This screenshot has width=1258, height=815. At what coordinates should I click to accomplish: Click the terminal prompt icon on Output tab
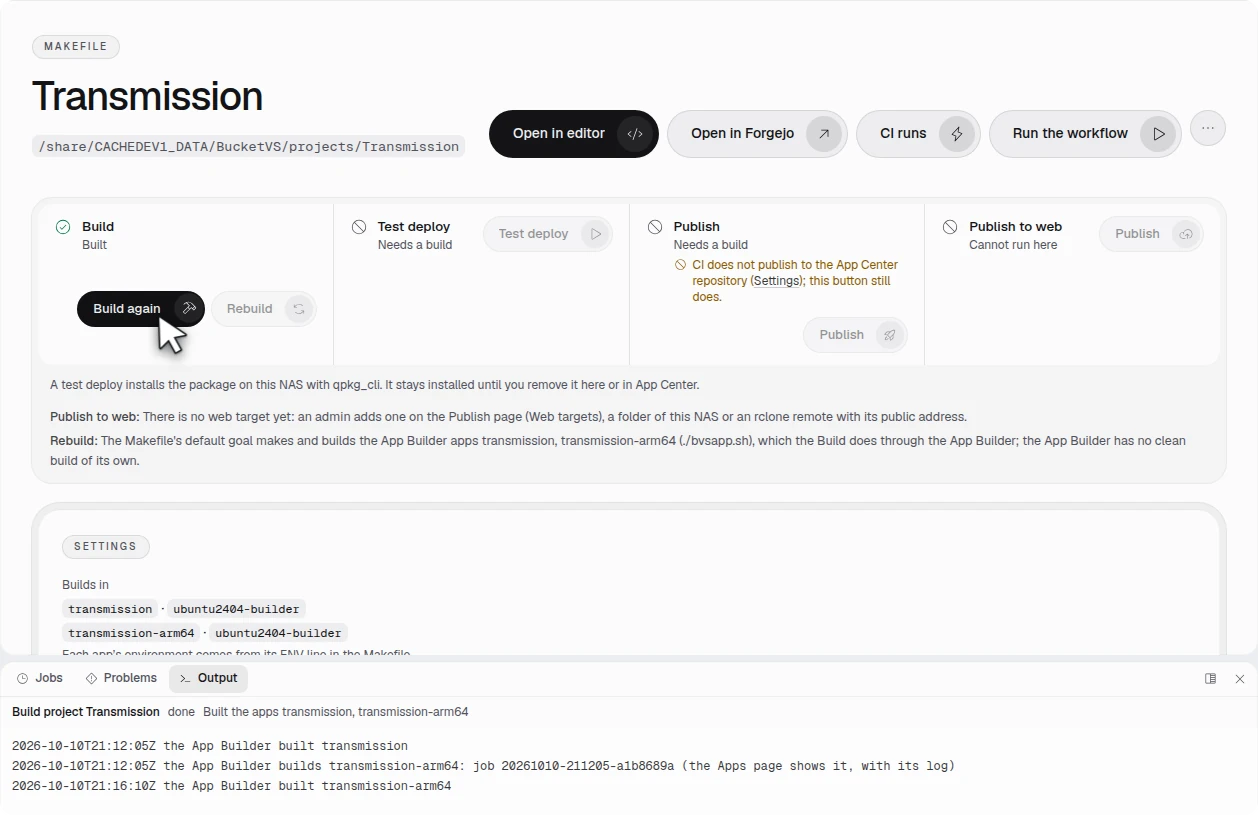[185, 678]
